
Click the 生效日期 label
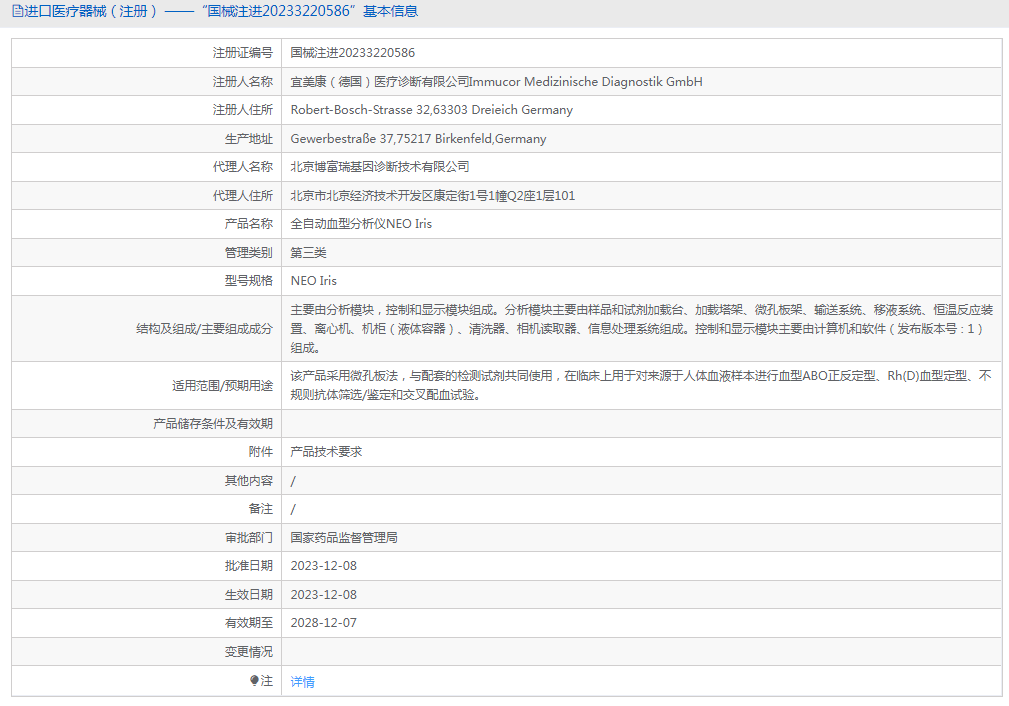pos(248,595)
